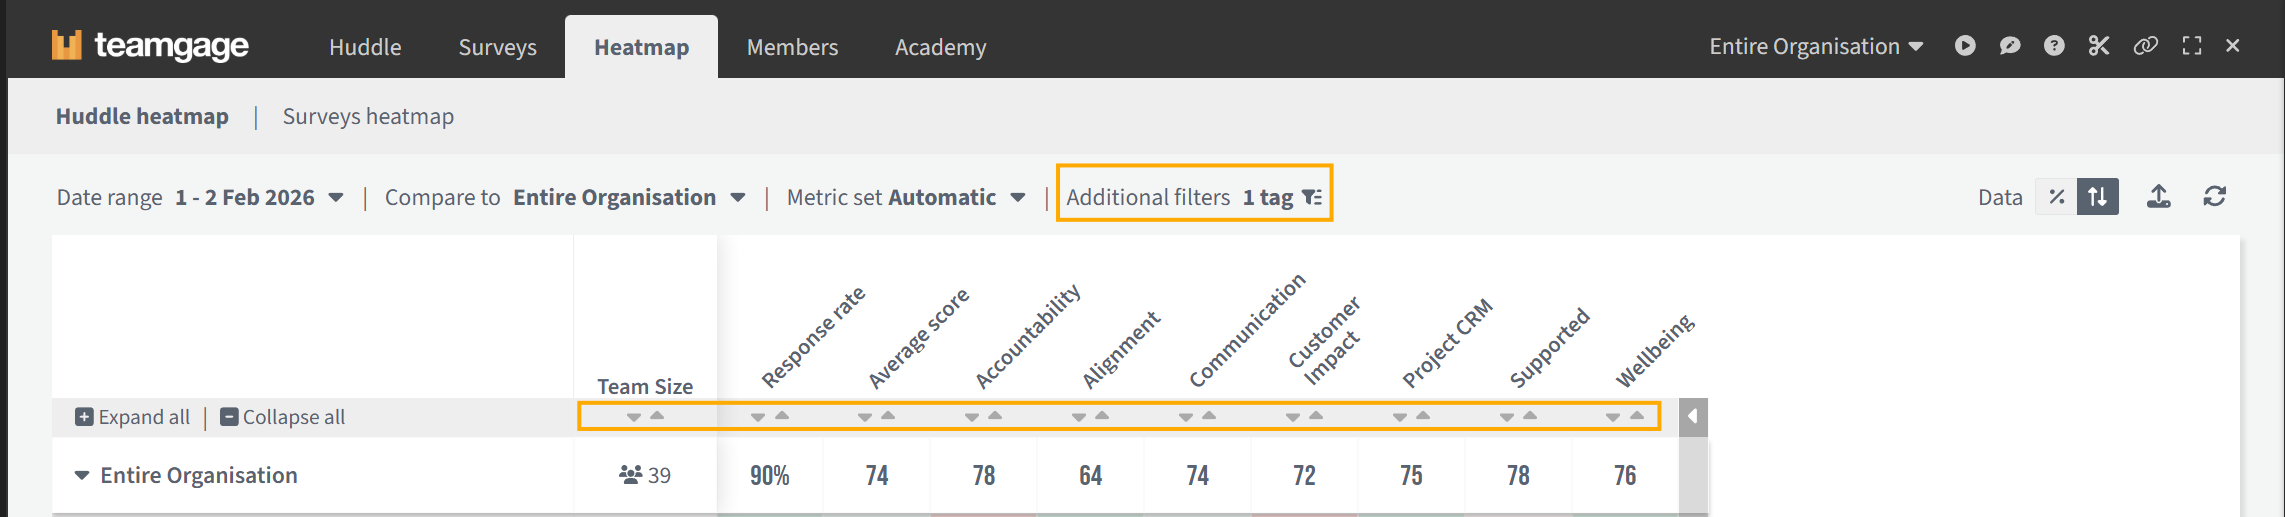Open the Date range dropdown
Screen dimensions: 2285x517
[x=260, y=198]
